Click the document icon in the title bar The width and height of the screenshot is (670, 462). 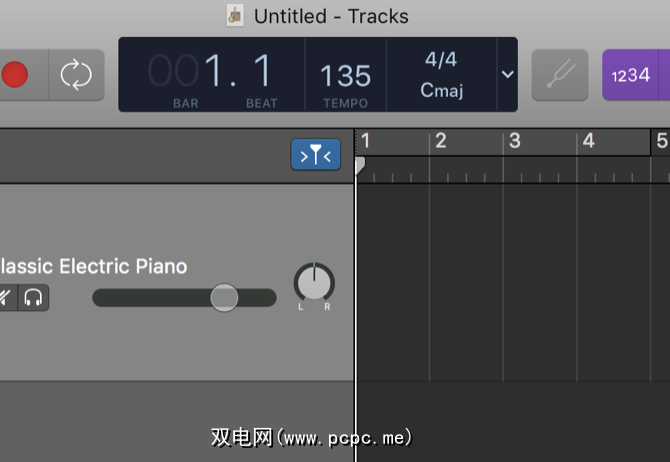(236, 16)
